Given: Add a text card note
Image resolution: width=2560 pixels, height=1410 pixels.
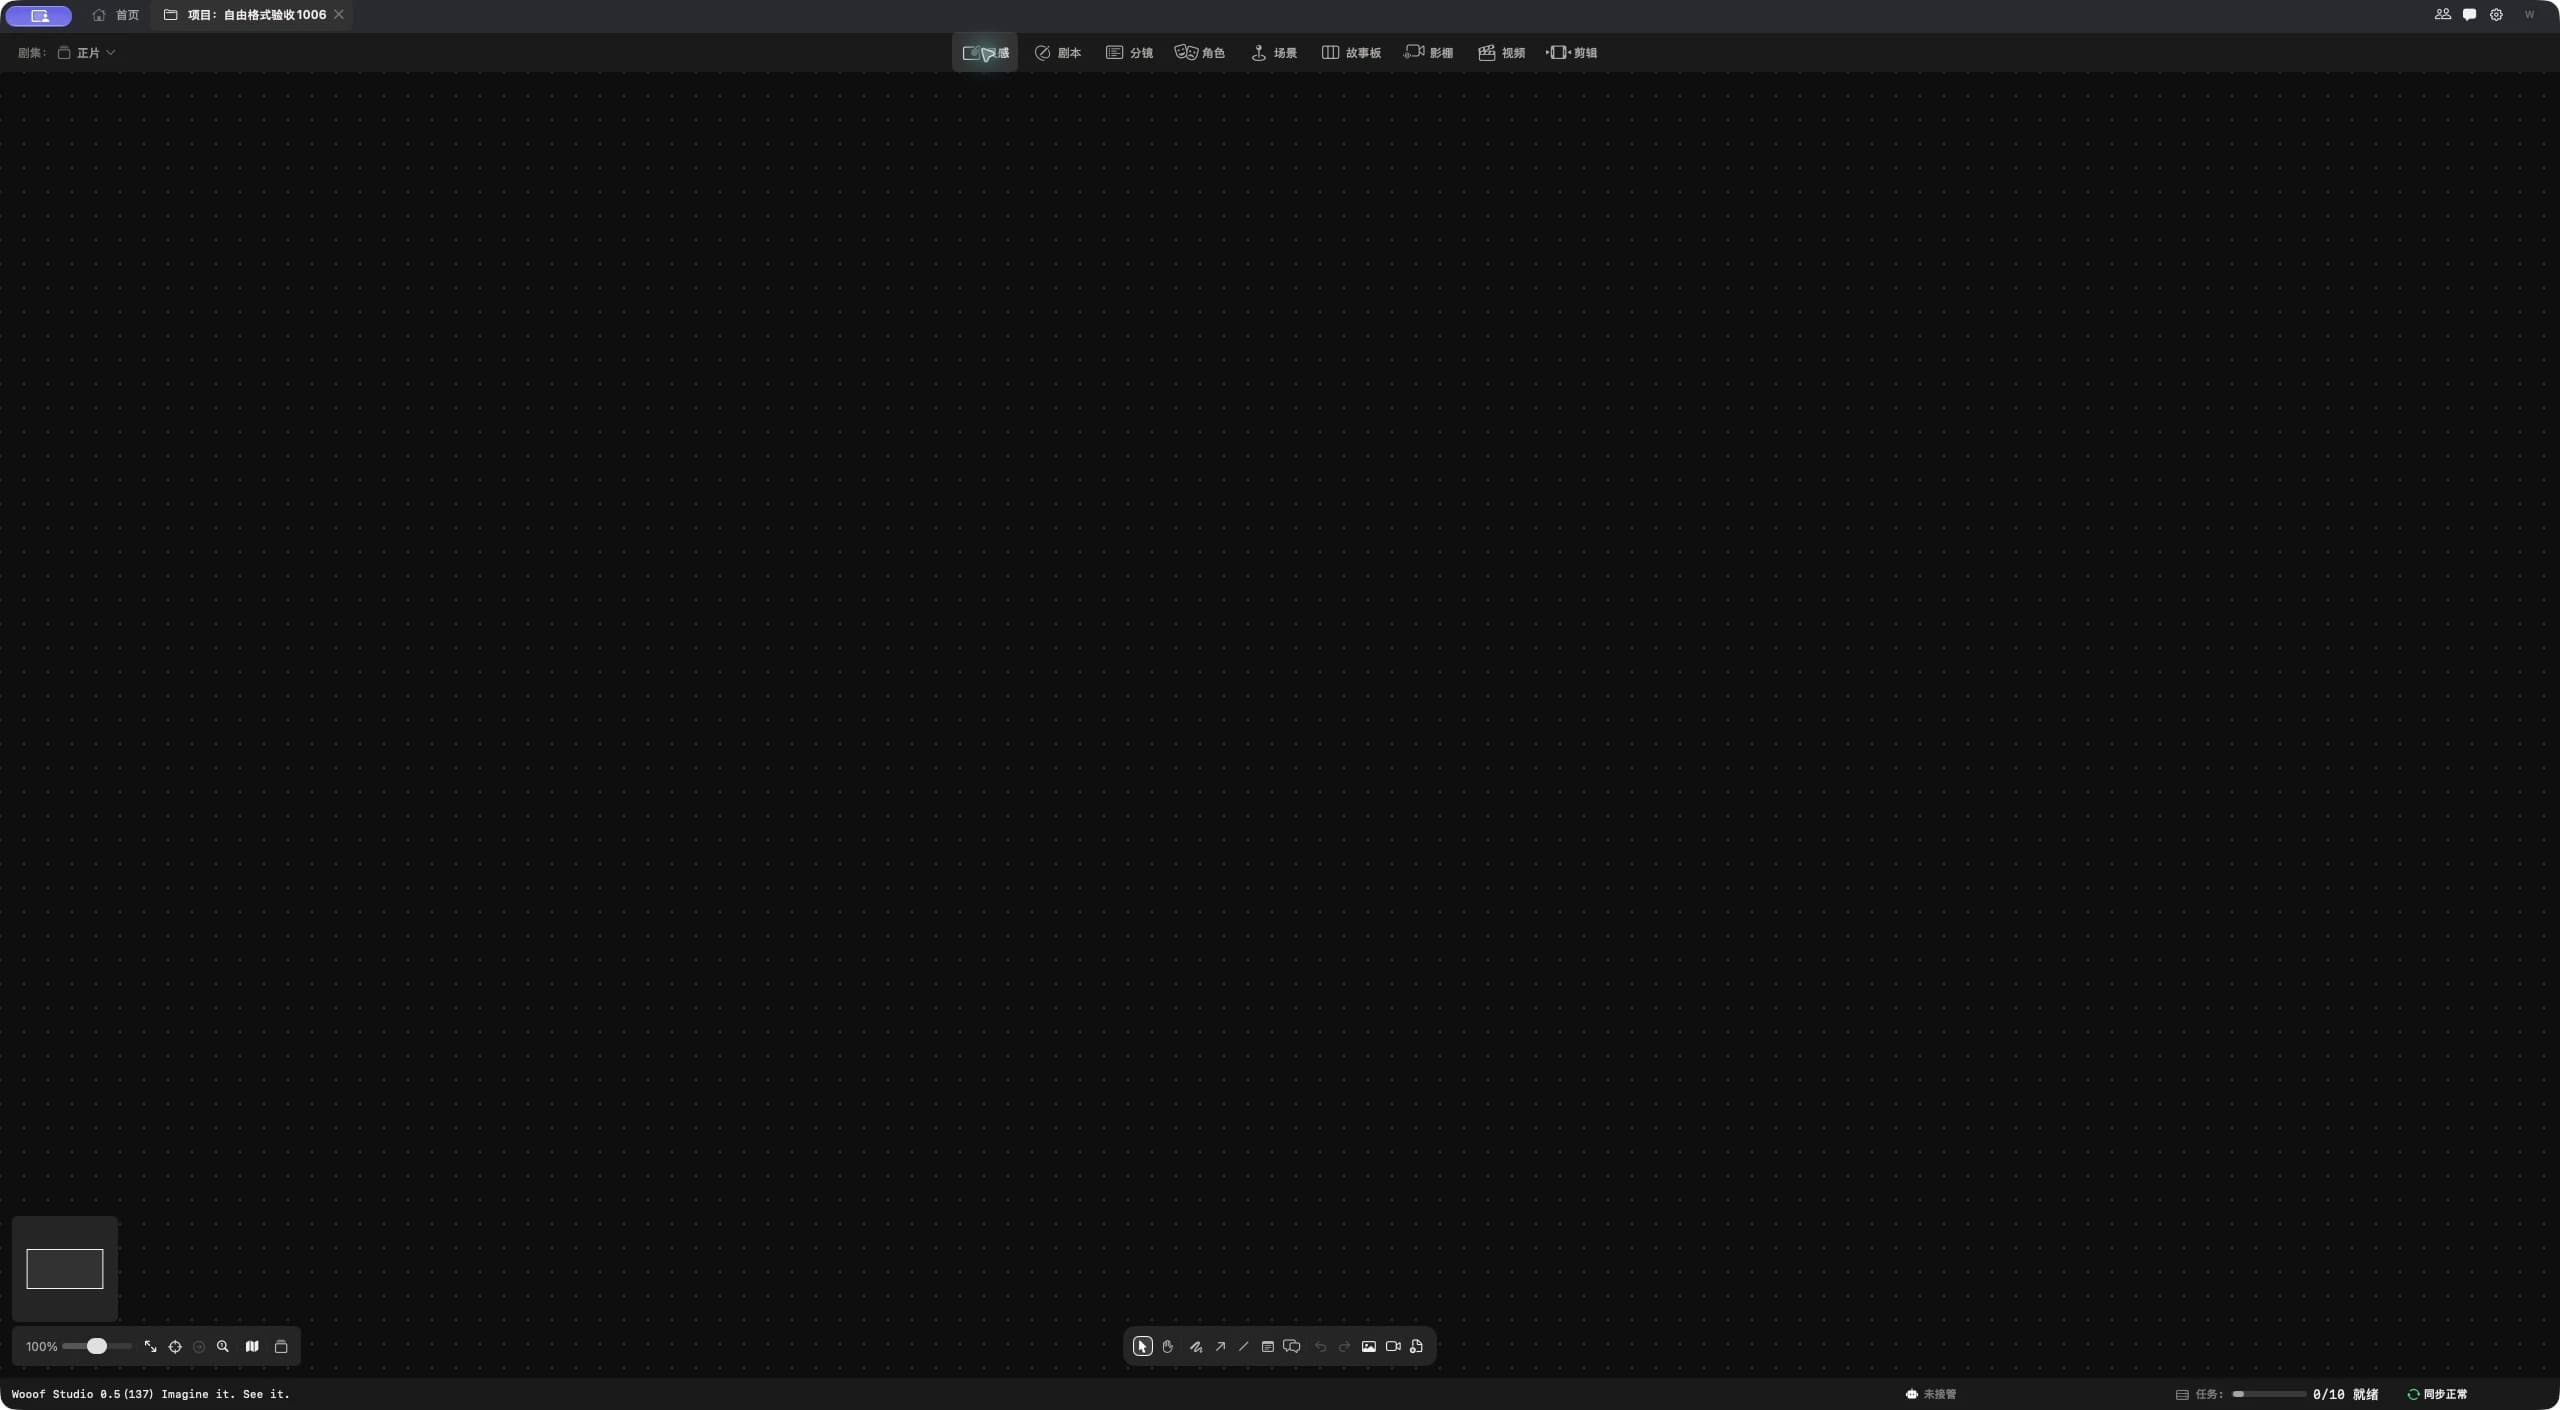Looking at the screenshot, I should 1267,1346.
